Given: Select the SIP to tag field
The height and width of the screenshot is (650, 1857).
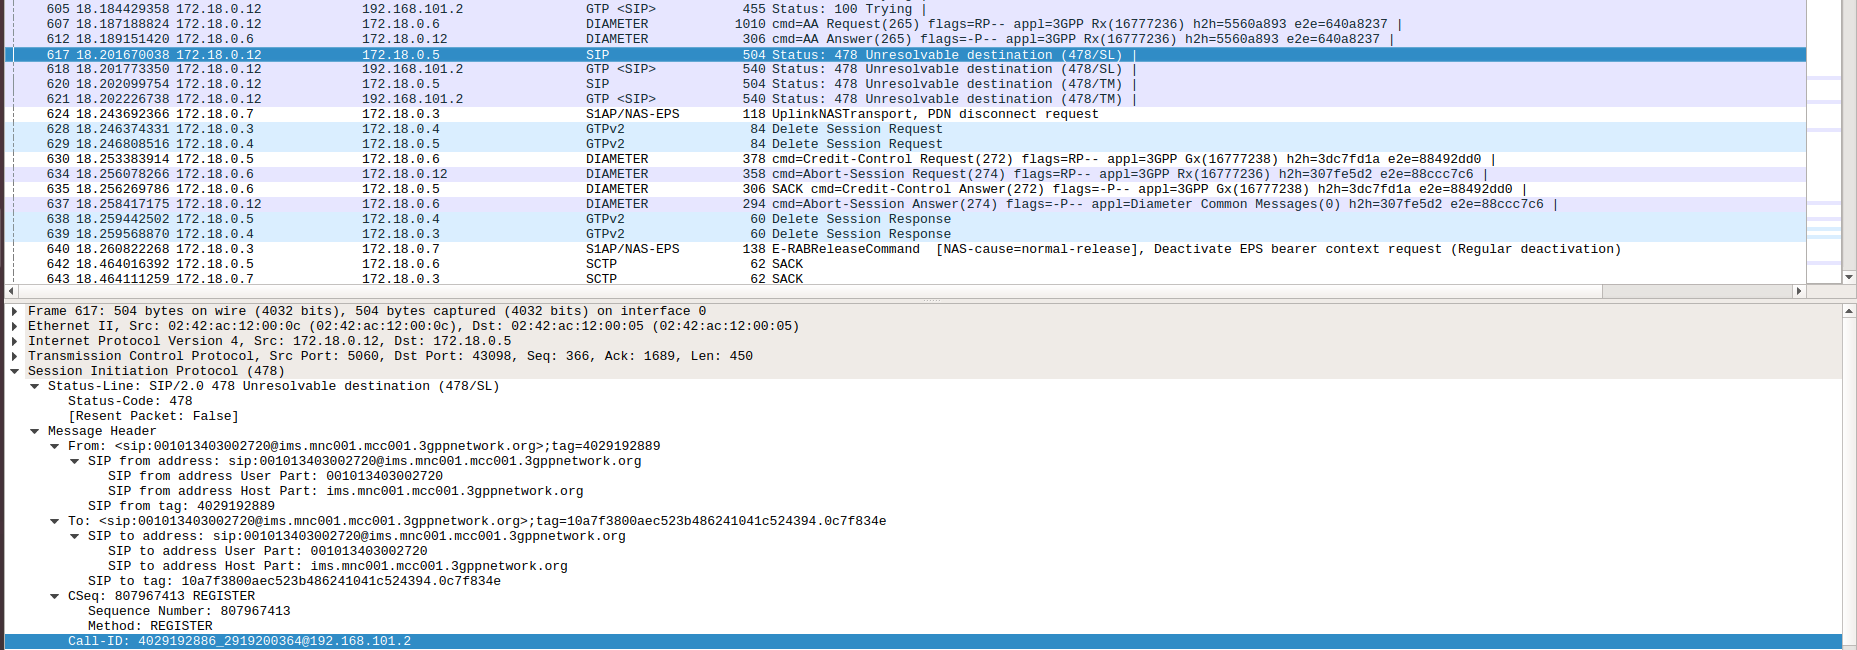Looking at the screenshot, I should tap(294, 581).
